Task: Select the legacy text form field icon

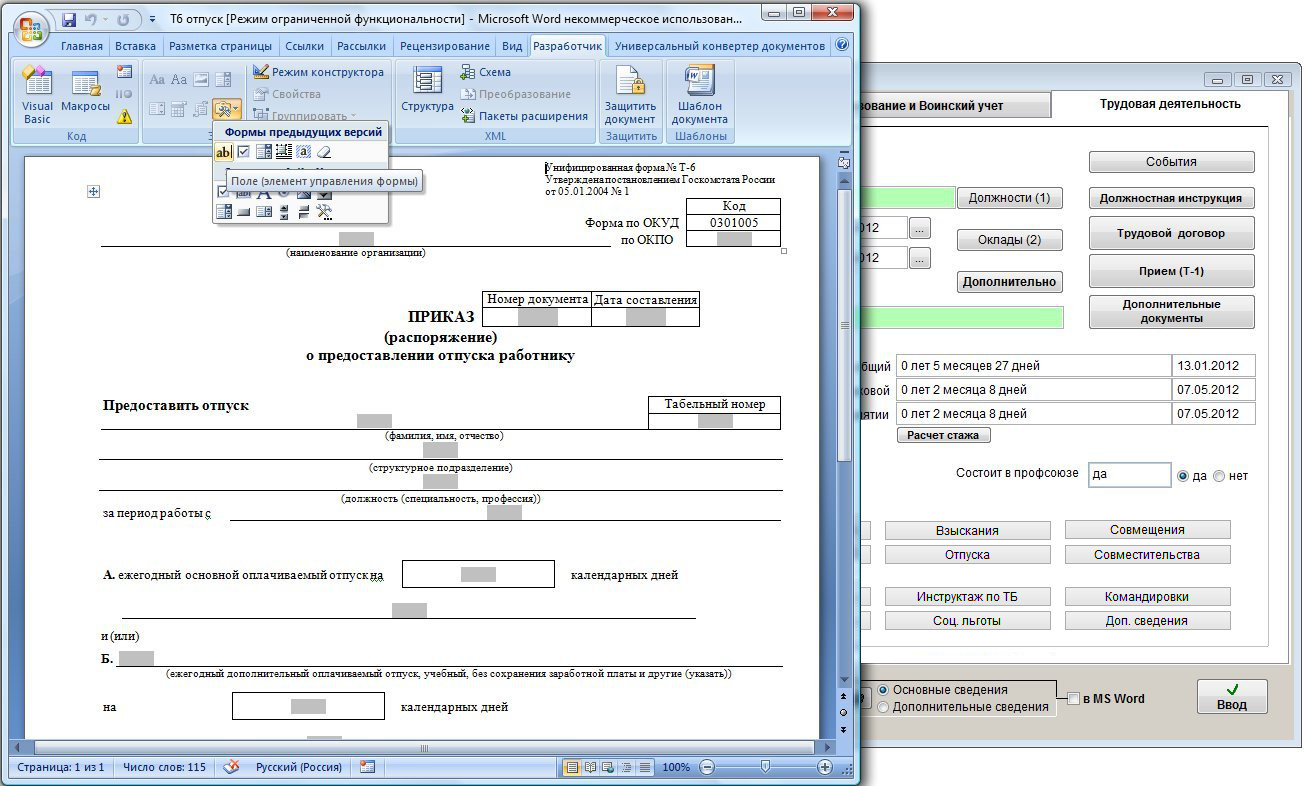Action: [223, 152]
